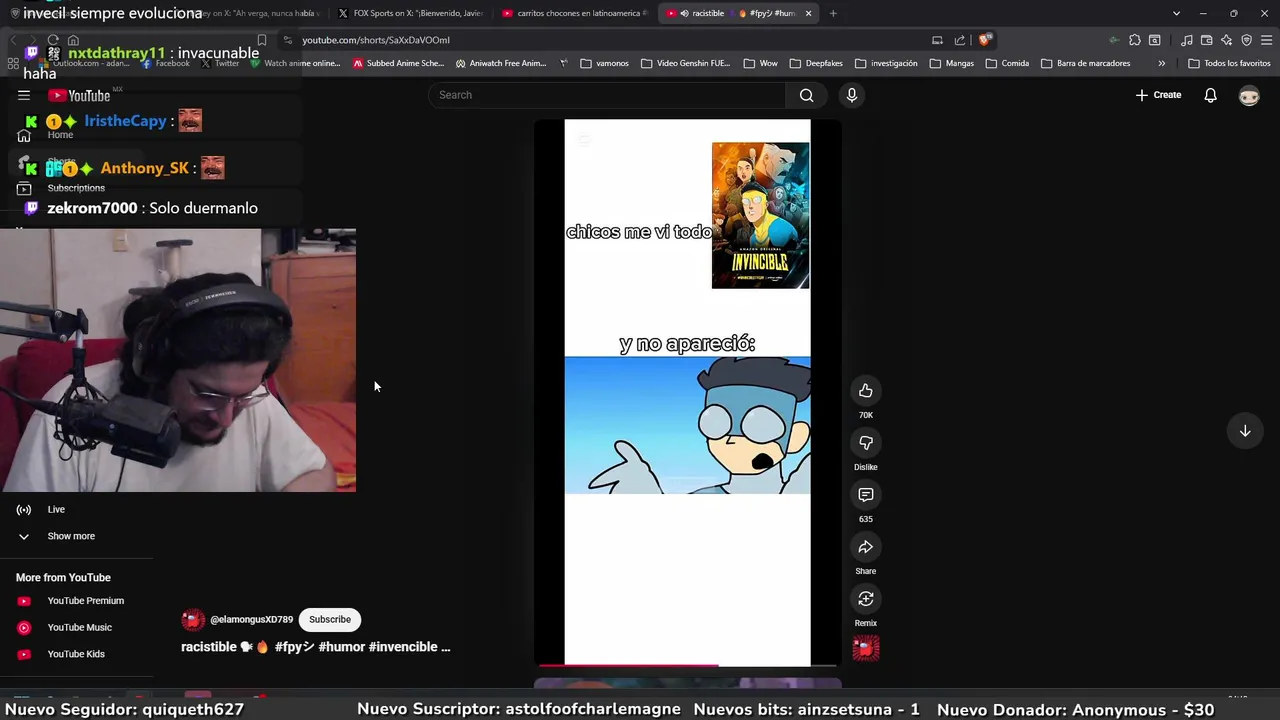Screen dimensions: 1280x720
Task: Open the 635 comments panel
Action: pyautogui.click(x=866, y=495)
